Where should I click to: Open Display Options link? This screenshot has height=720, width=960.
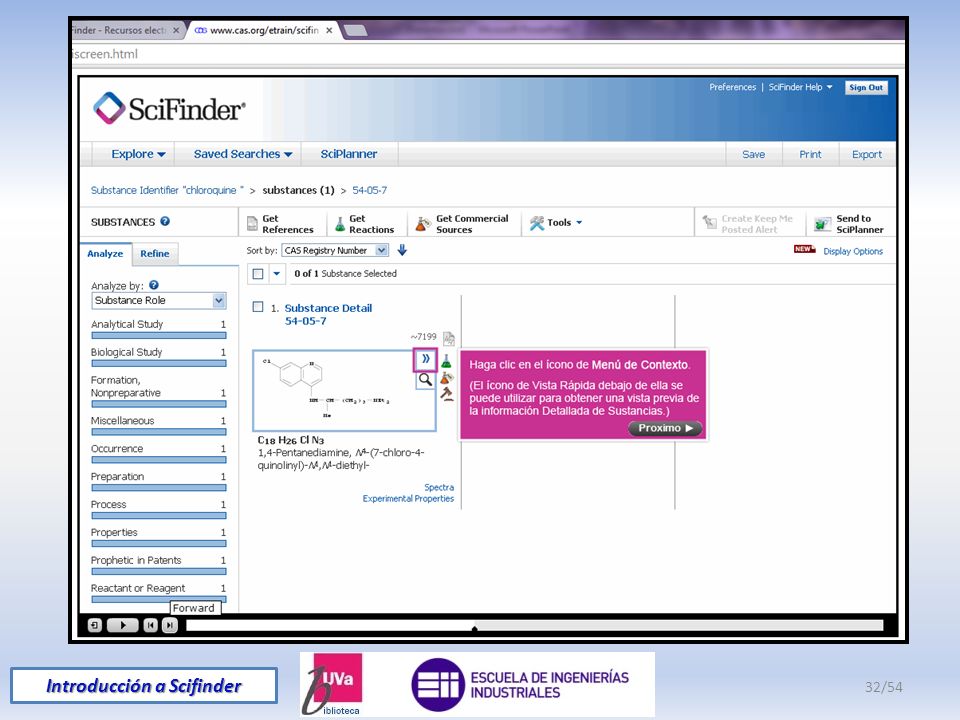[x=853, y=251]
